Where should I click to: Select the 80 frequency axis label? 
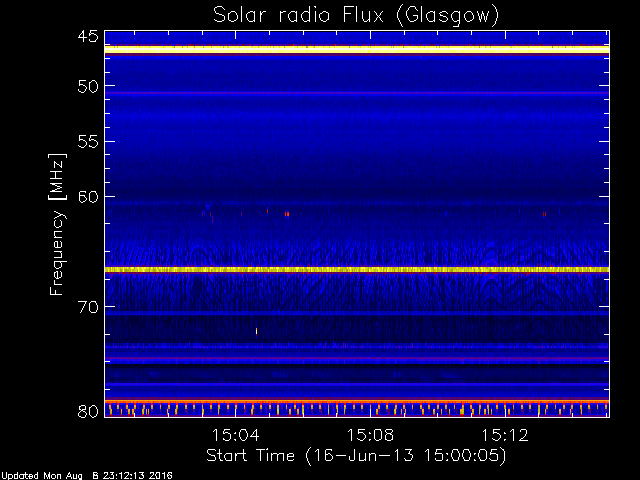point(88,411)
